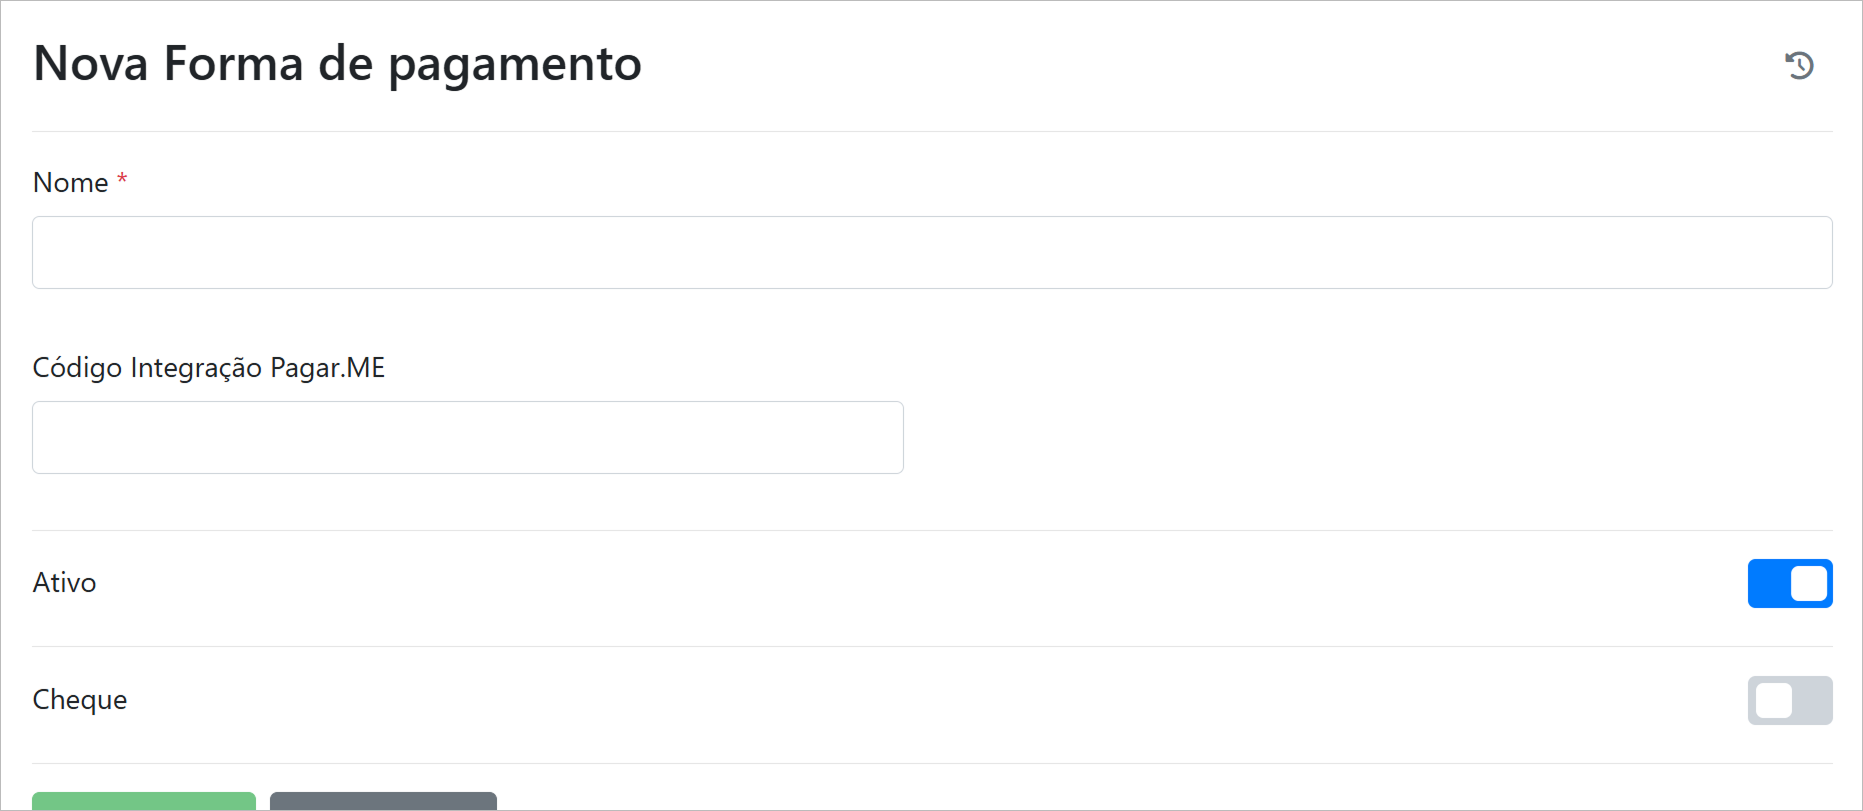Click the white knob of the Cheque switch

[1773, 700]
